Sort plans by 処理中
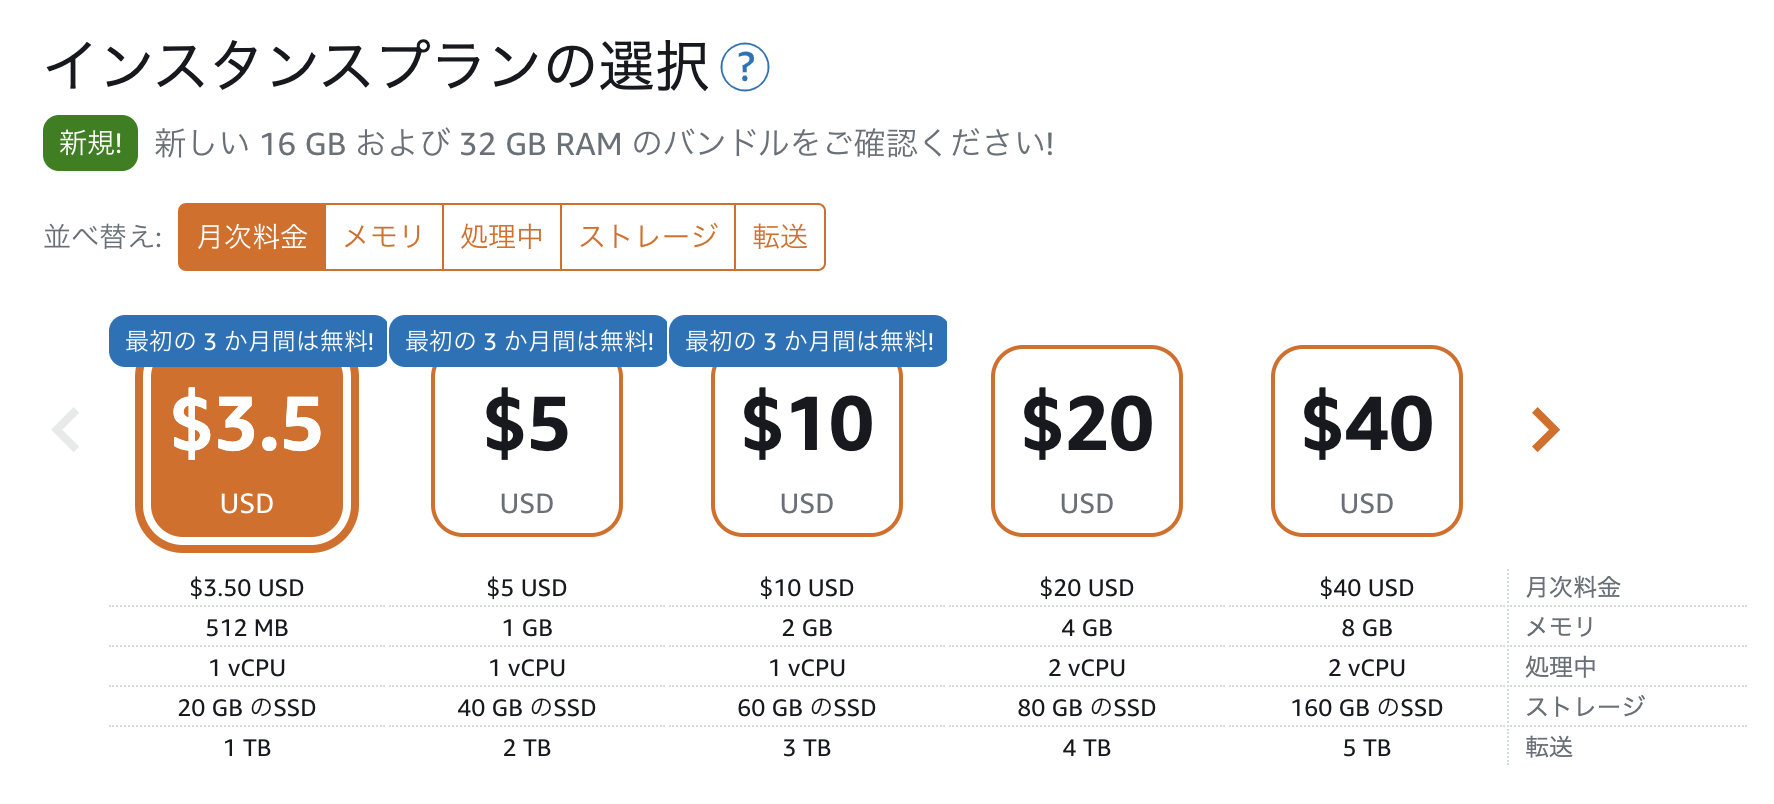 click(x=502, y=237)
